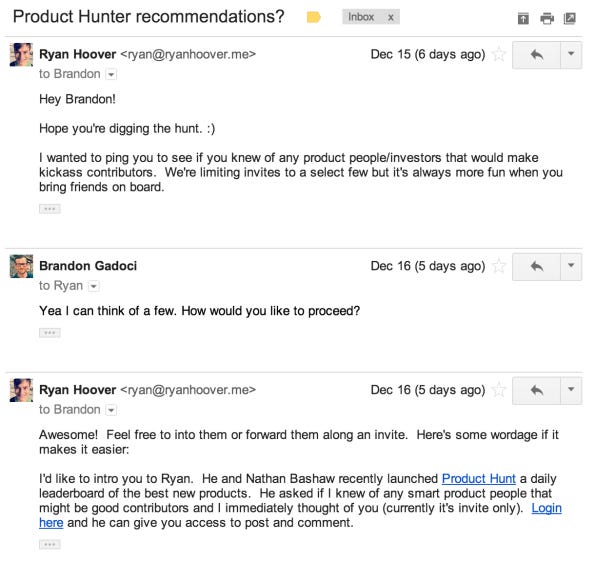The height and width of the screenshot is (562, 596).
Task: Open the Product Hunt link
Action: pos(478,478)
